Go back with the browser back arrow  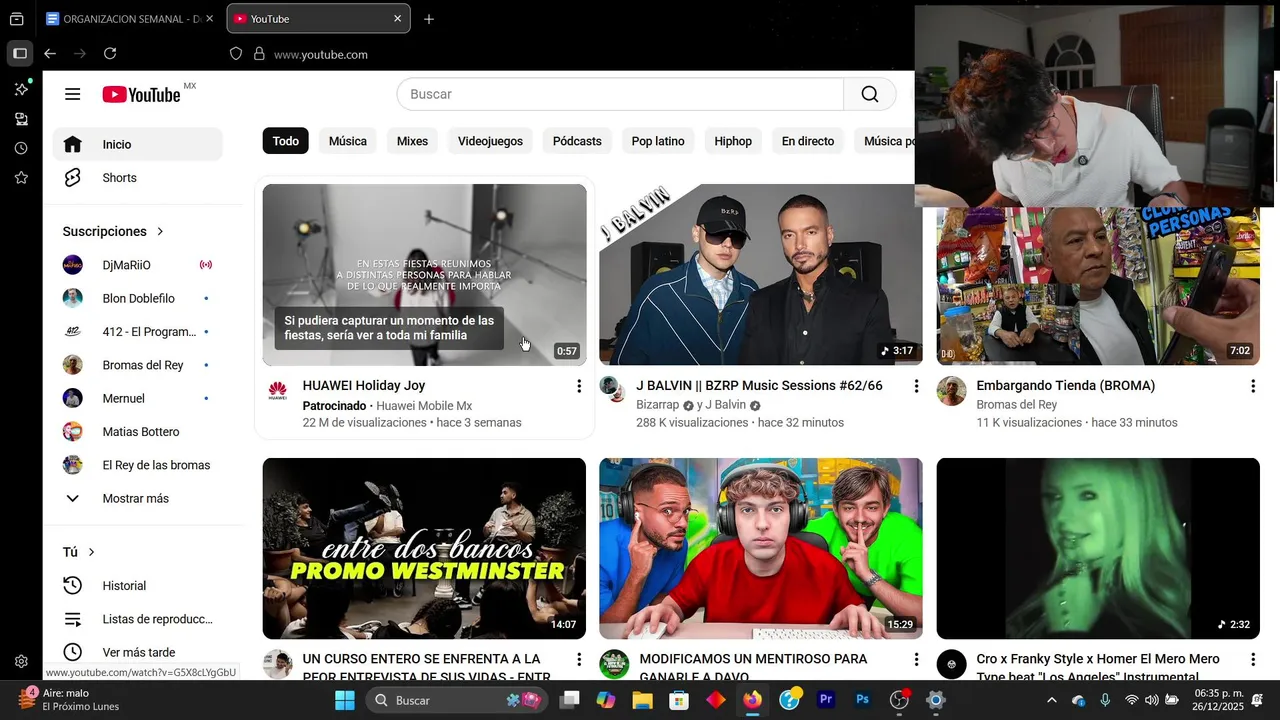point(50,54)
